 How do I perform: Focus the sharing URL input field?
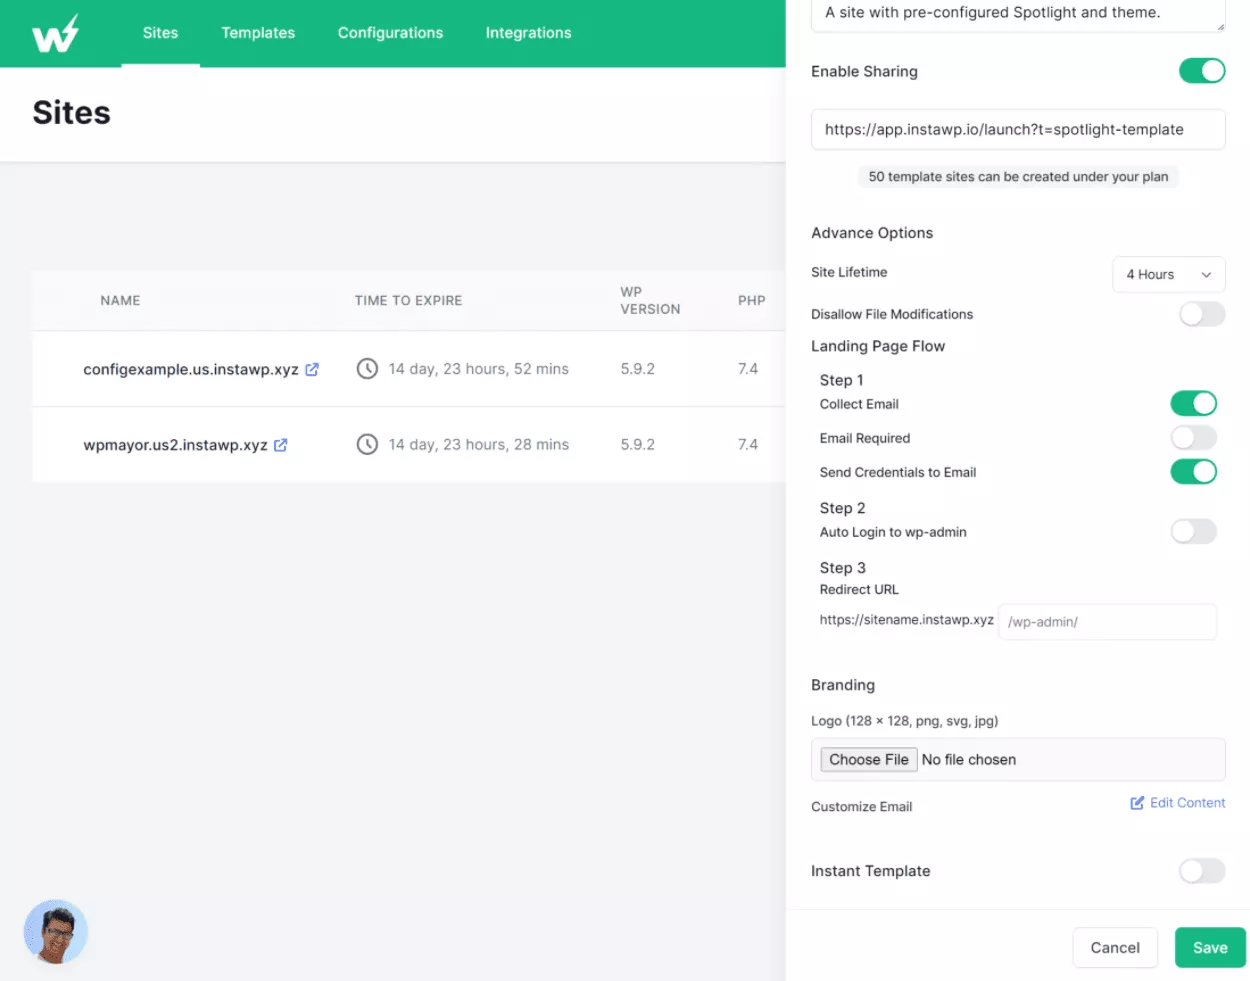tap(1018, 129)
